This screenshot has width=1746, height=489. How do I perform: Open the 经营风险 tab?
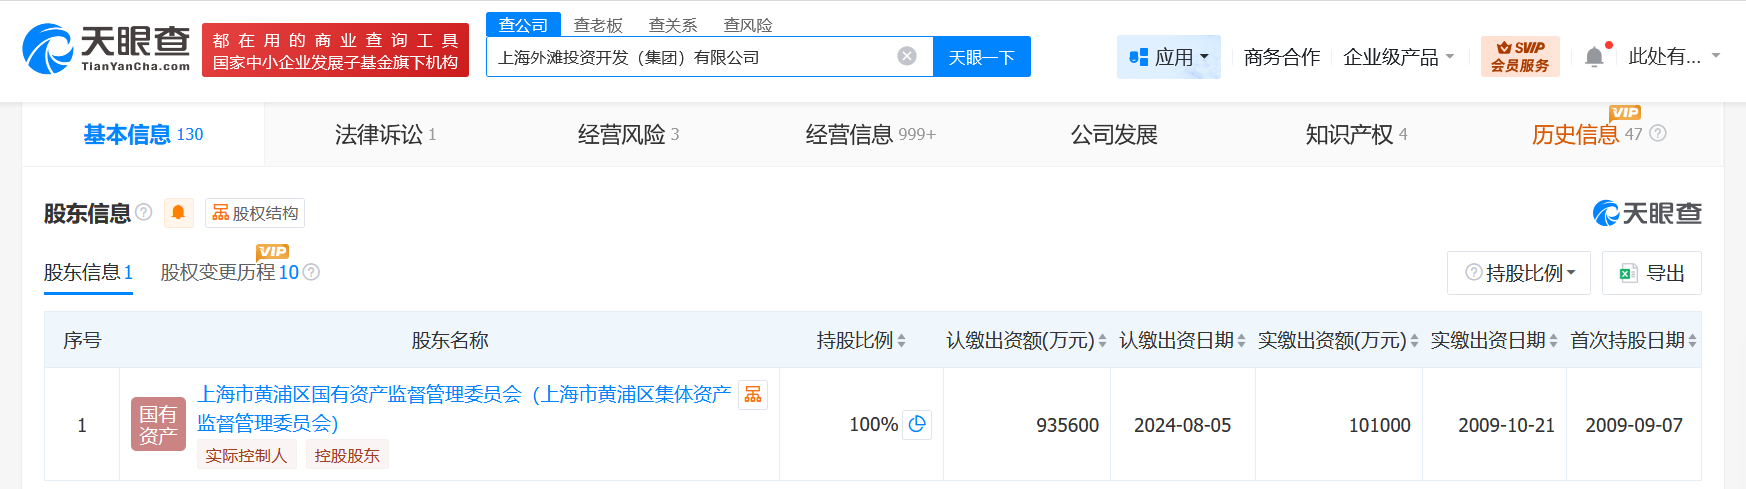click(628, 134)
